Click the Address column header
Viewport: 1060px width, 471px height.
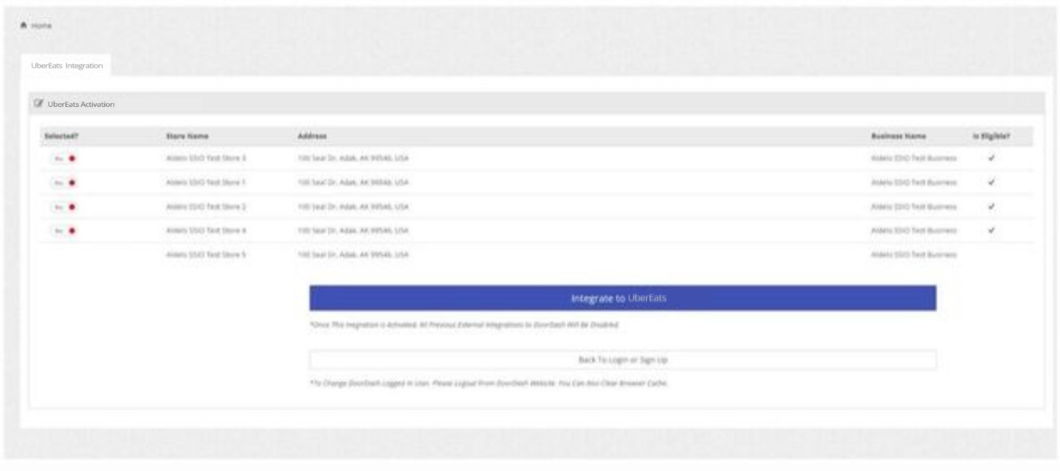(x=312, y=137)
